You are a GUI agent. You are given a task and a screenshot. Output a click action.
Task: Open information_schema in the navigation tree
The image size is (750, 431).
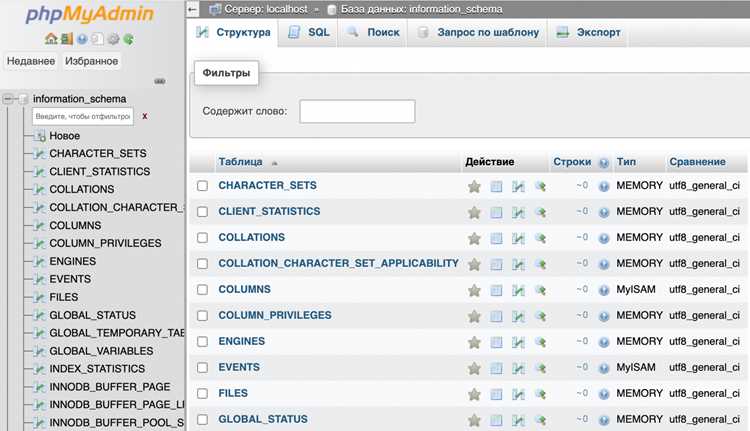point(79,99)
